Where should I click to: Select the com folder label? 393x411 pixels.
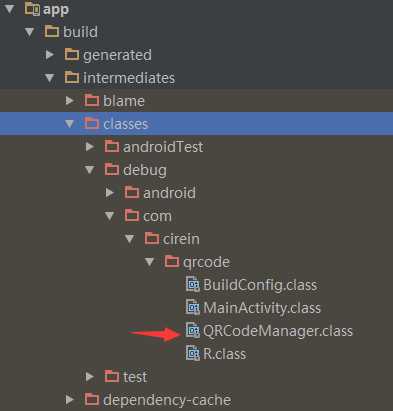[157, 216]
